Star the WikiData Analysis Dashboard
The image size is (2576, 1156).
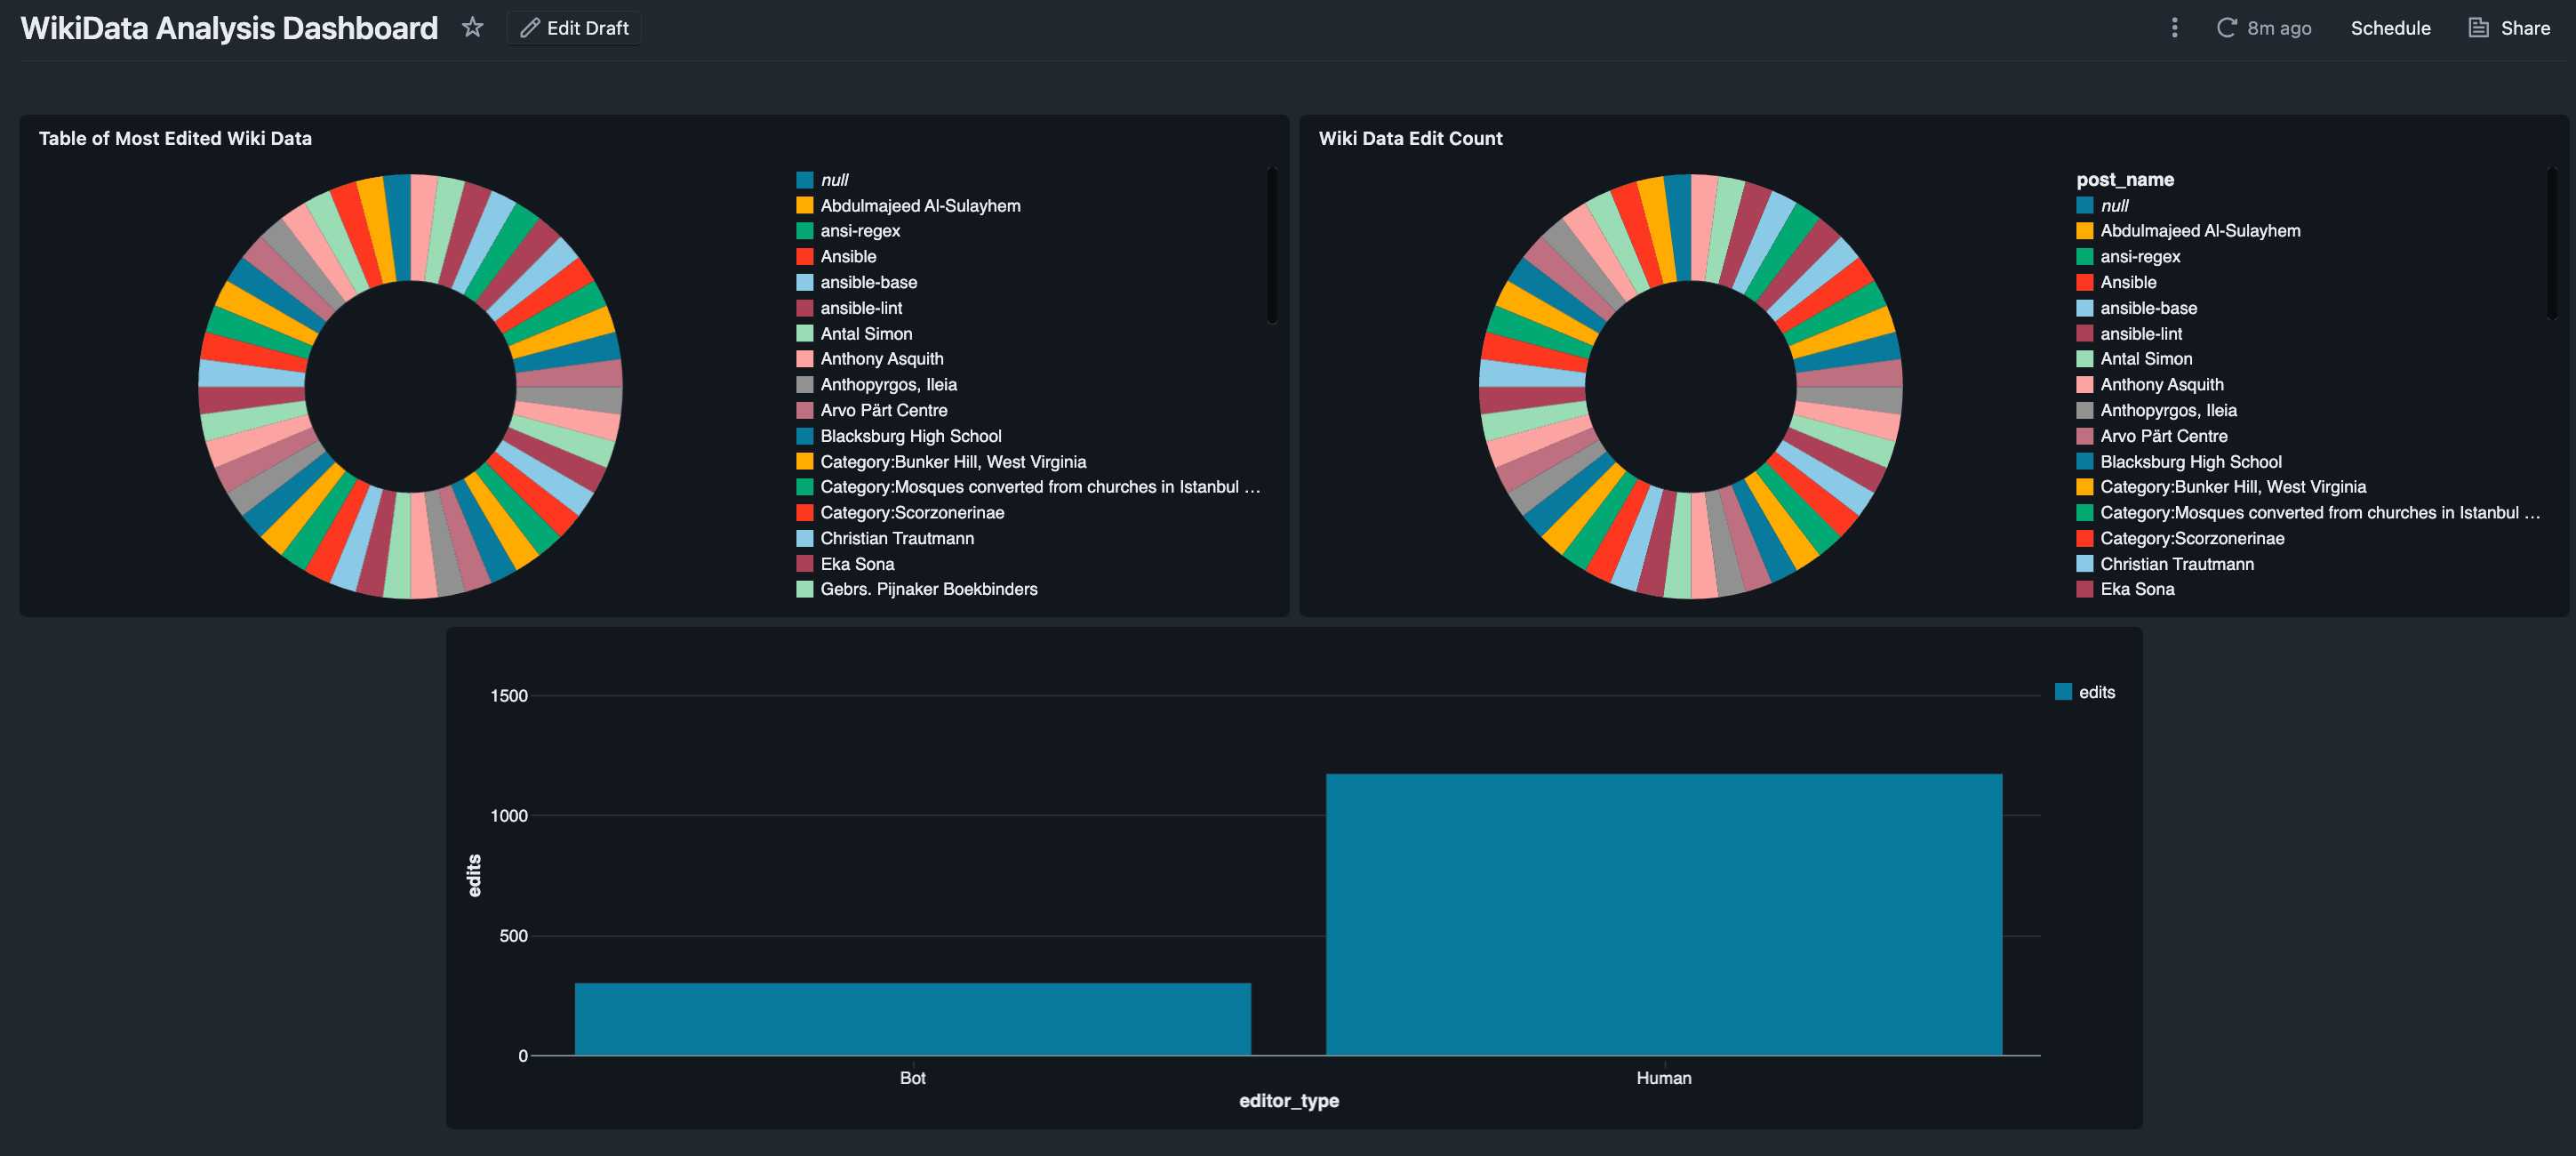(x=471, y=28)
